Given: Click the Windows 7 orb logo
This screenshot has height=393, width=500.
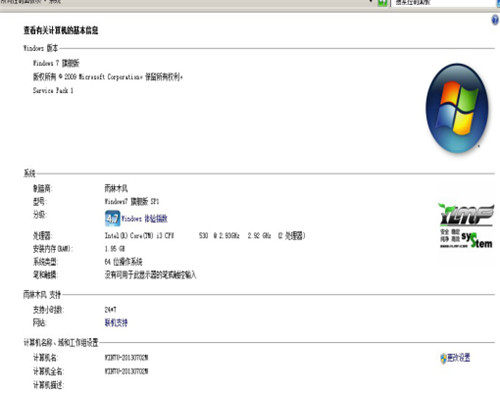Looking at the screenshot, I should point(457,108).
